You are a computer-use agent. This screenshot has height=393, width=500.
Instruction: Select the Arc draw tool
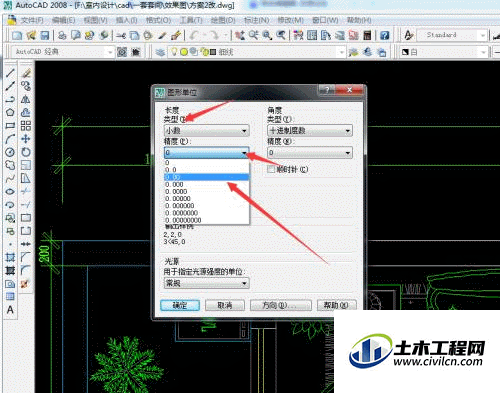pyautogui.click(x=10, y=139)
